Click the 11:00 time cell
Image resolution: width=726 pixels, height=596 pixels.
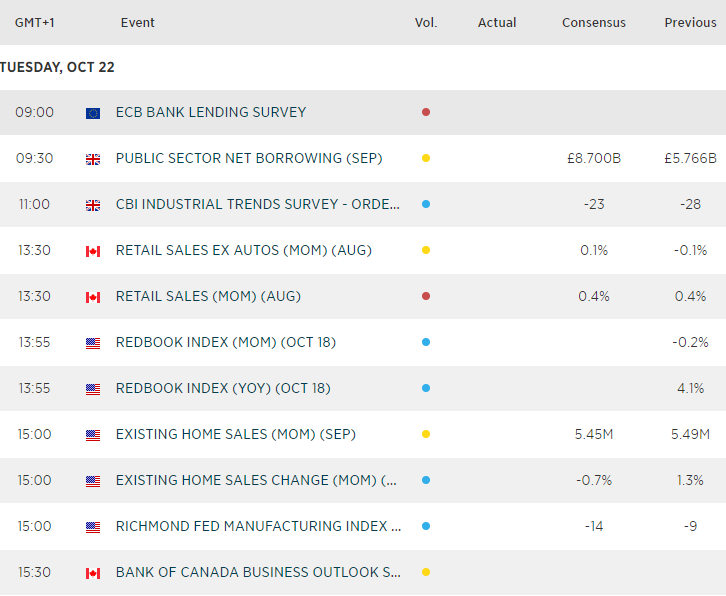click(34, 204)
